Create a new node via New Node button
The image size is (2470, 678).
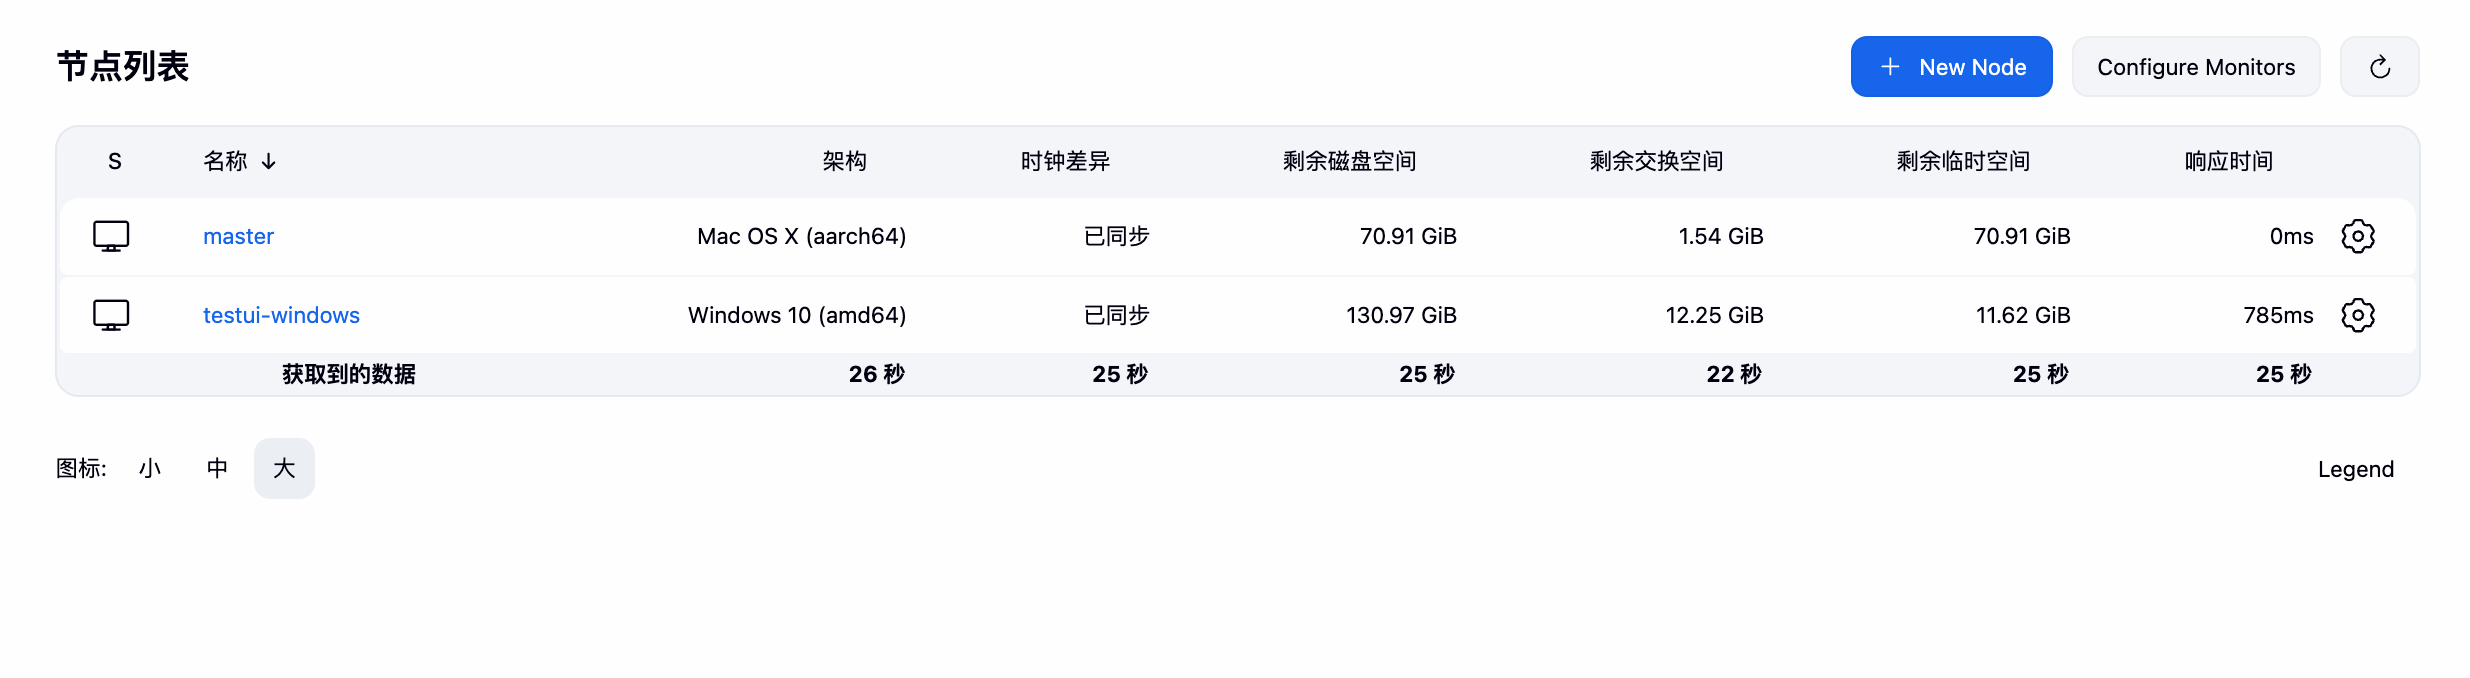(1950, 66)
